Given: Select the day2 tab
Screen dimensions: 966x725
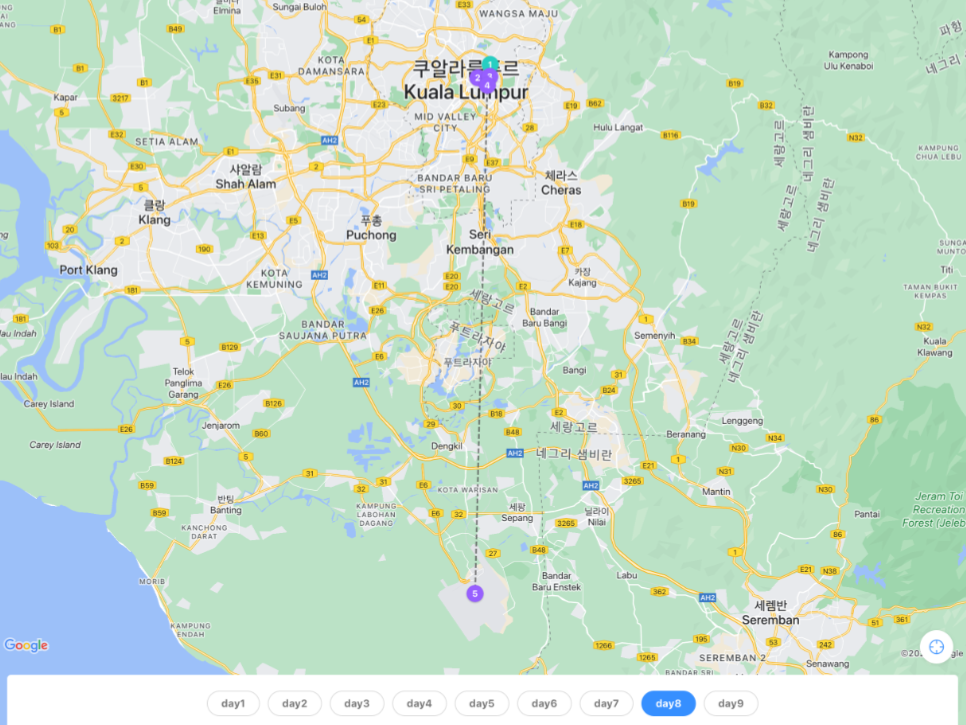Looking at the screenshot, I should (294, 703).
